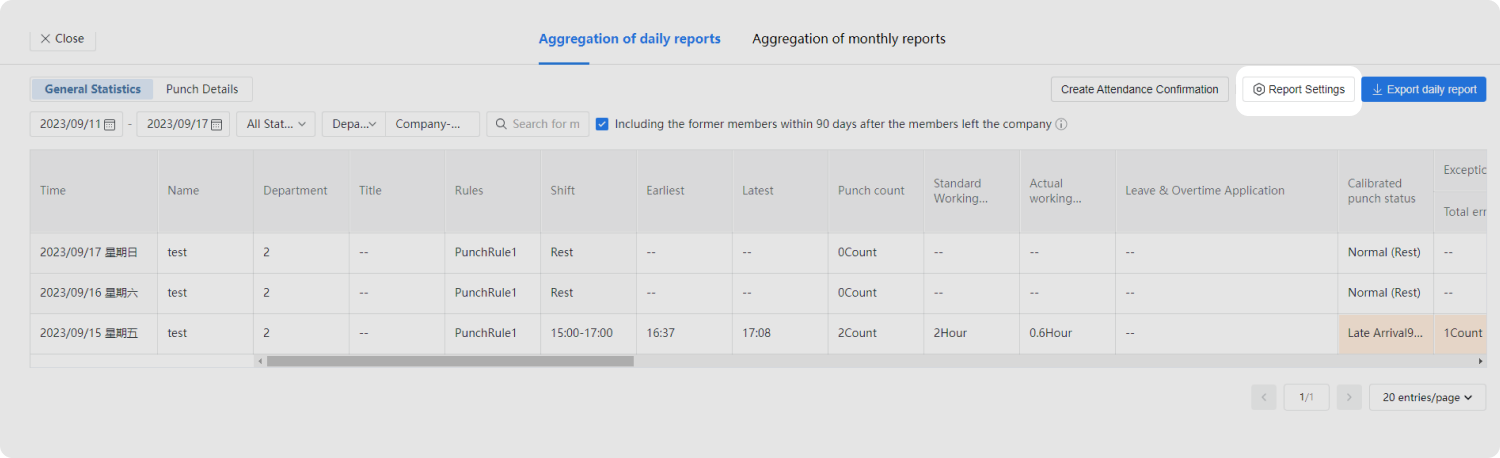Viewport: 1500px width, 458px height.
Task: Go to next page arrow
Action: click(x=1349, y=397)
